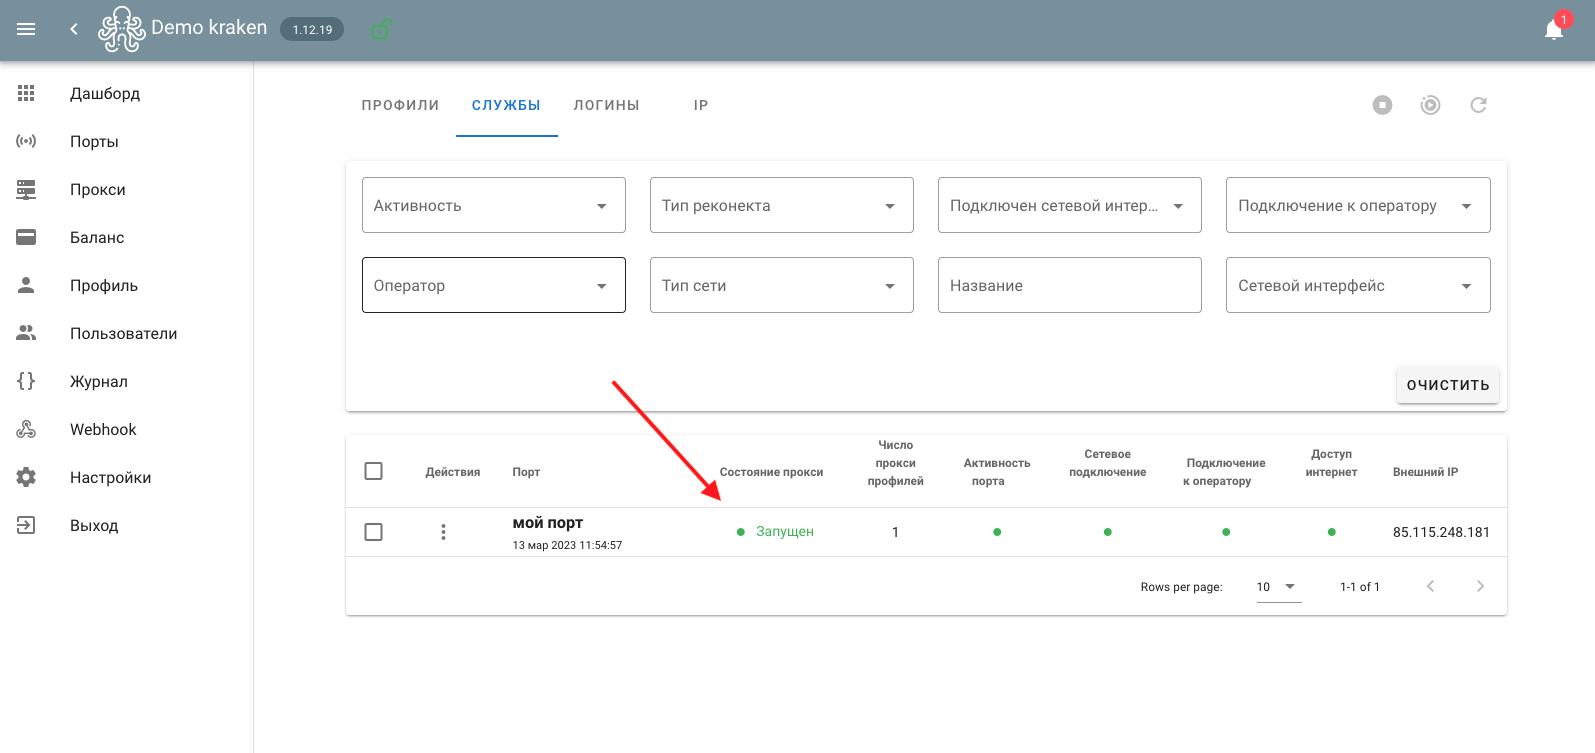Viewport: 1595px width, 753px height.
Task: Click the Название input field
Action: click(1070, 285)
